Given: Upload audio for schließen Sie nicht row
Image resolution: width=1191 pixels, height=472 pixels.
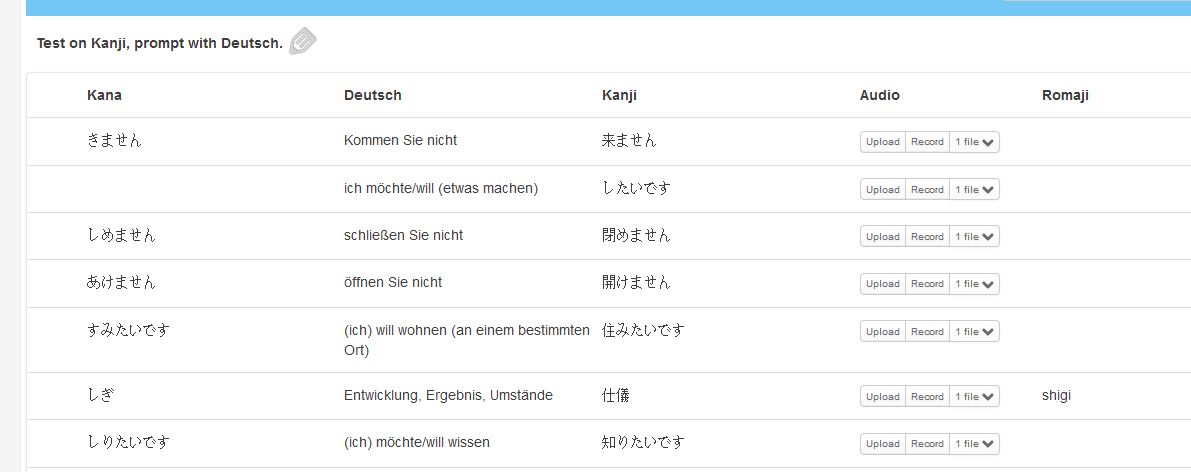Looking at the screenshot, I should coord(883,236).
